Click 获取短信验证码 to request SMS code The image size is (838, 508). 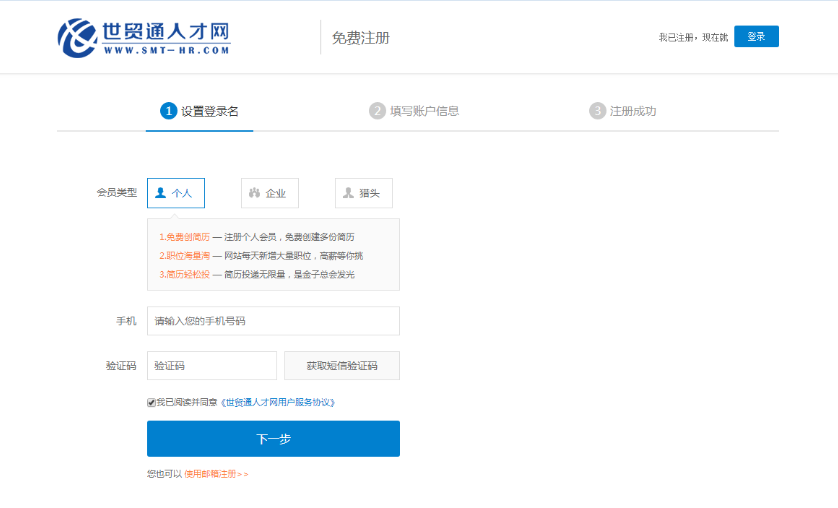coord(341,366)
